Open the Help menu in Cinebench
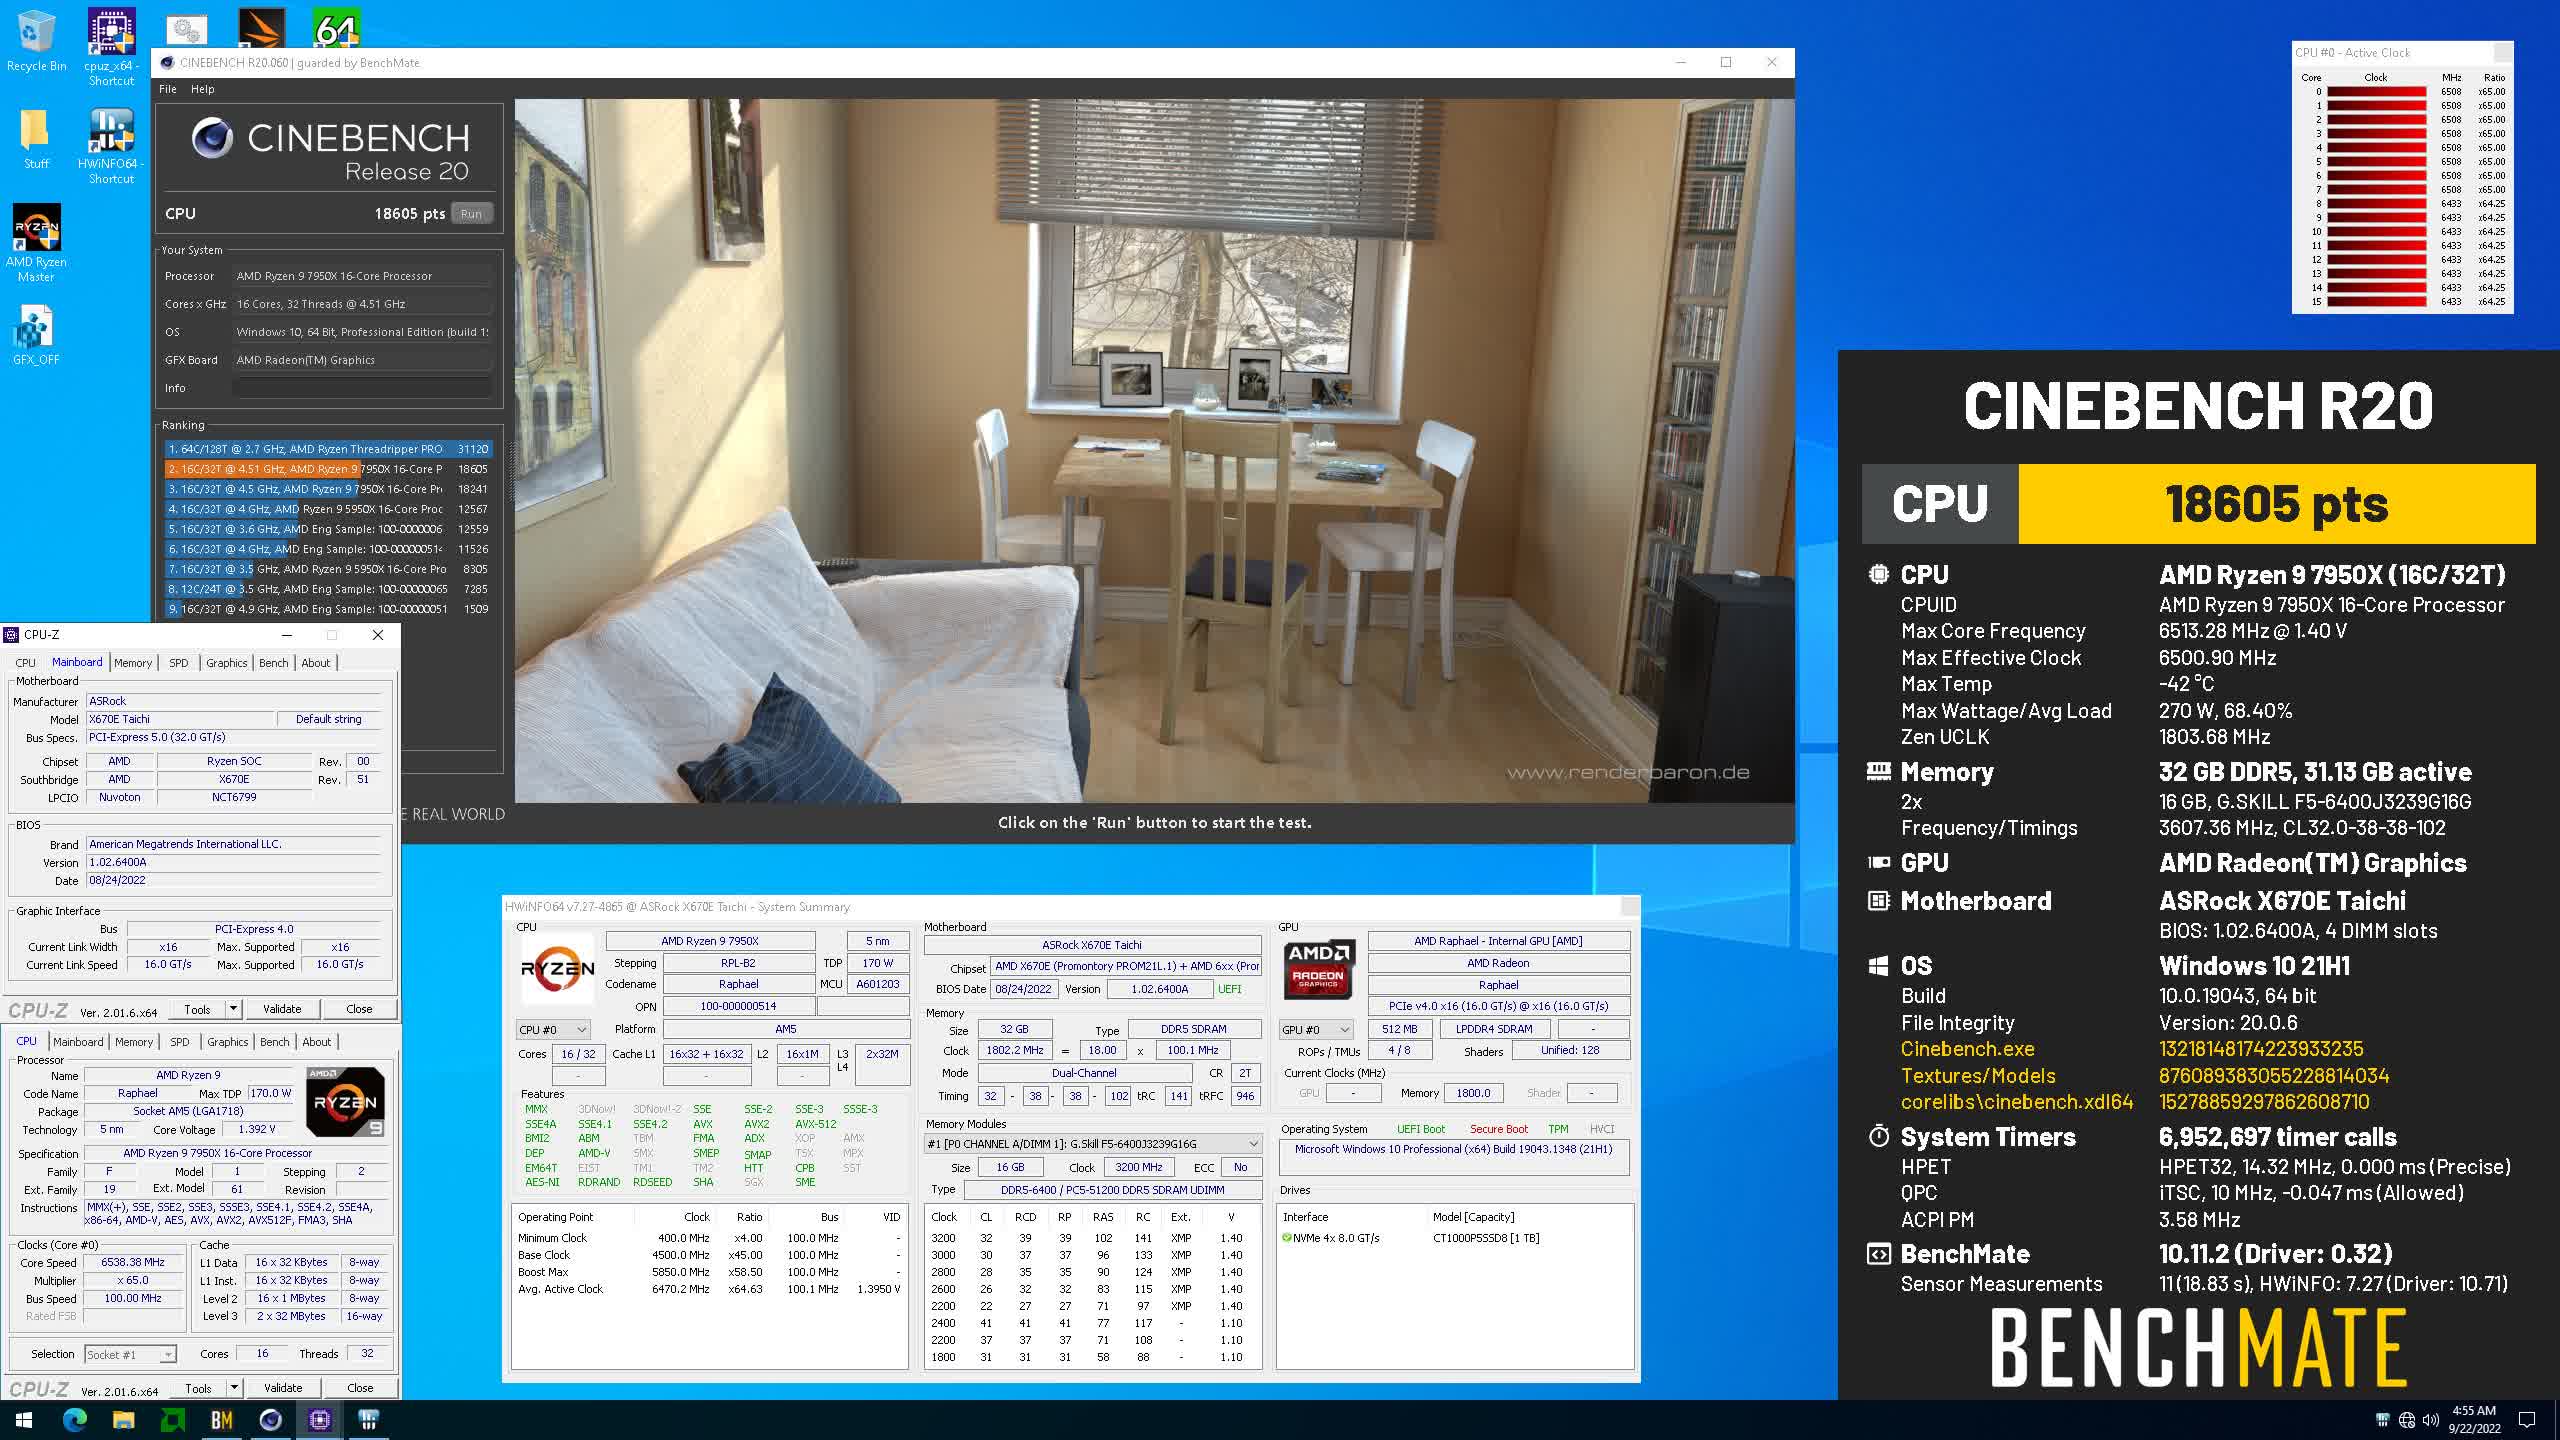The image size is (2560, 1440). [x=202, y=89]
